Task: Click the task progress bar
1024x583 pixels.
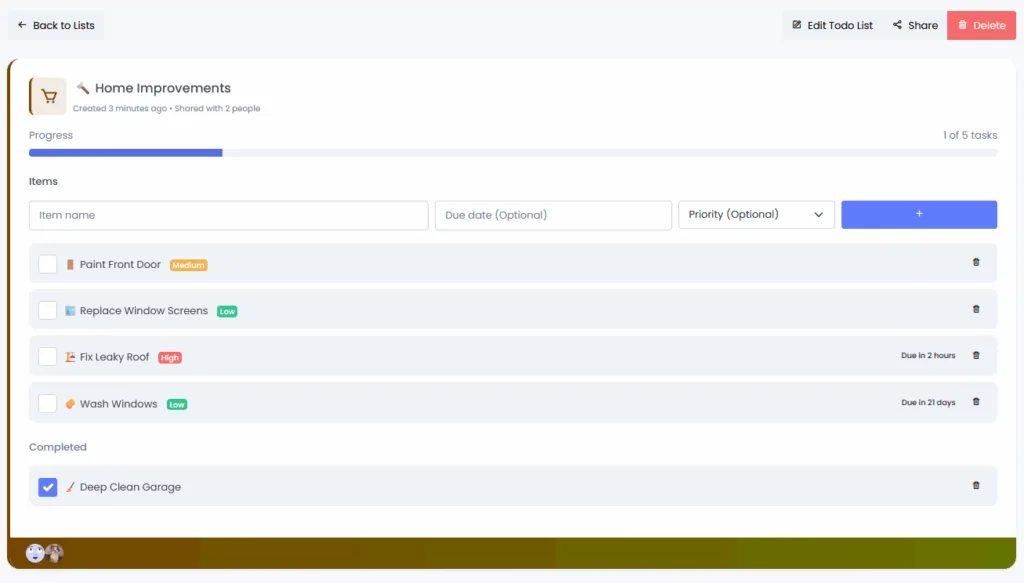Action: (x=512, y=153)
